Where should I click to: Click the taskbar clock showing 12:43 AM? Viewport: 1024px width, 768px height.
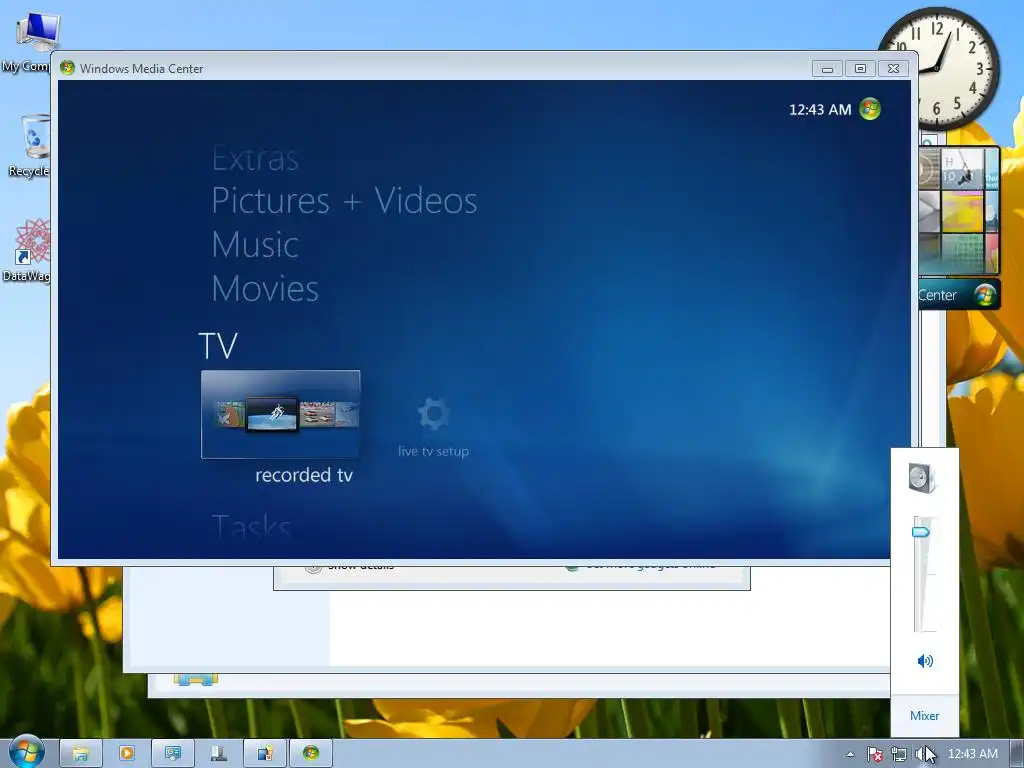(972, 754)
